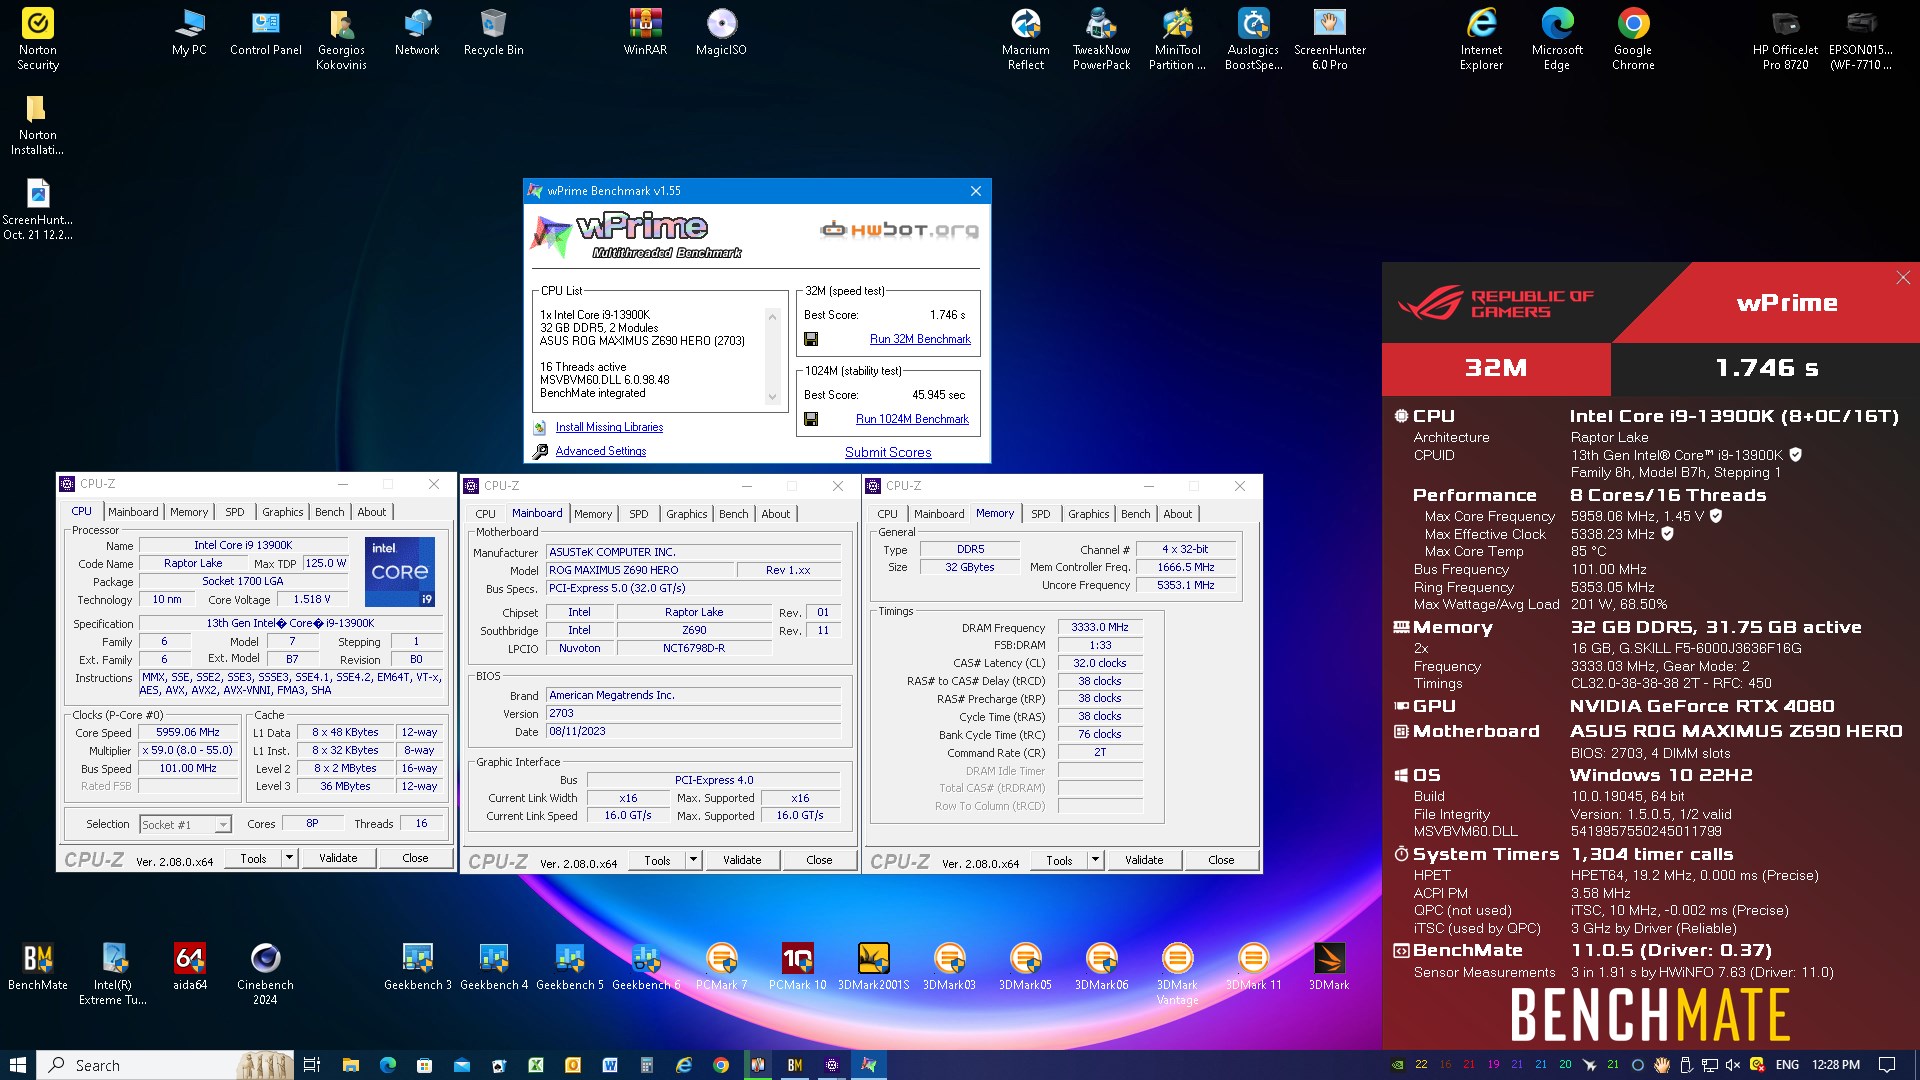Viewport: 1920px width, 1080px height.
Task: Click Tools button in right CPU-Z window
Action: pyautogui.click(x=1059, y=860)
